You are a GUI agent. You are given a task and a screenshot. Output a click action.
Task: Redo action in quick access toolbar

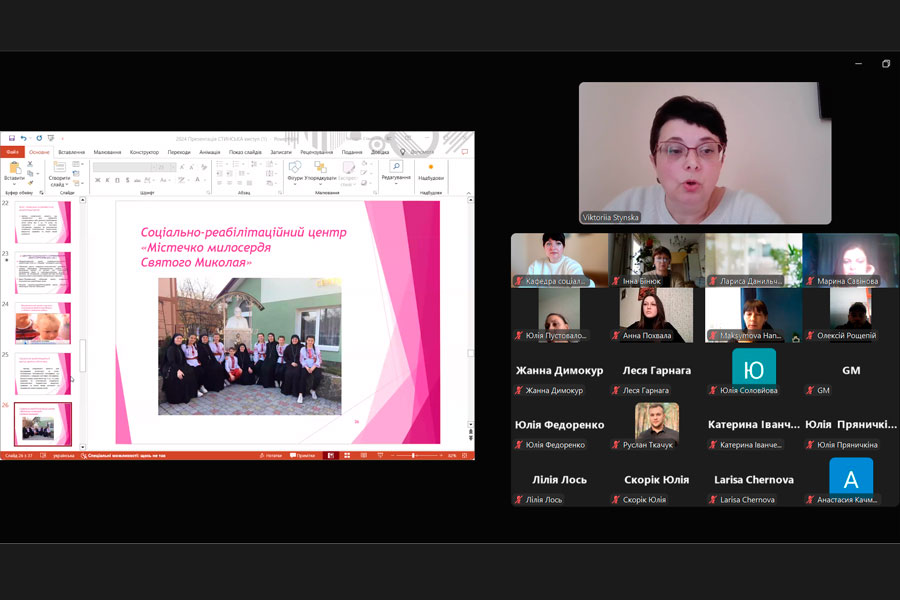(39, 138)
